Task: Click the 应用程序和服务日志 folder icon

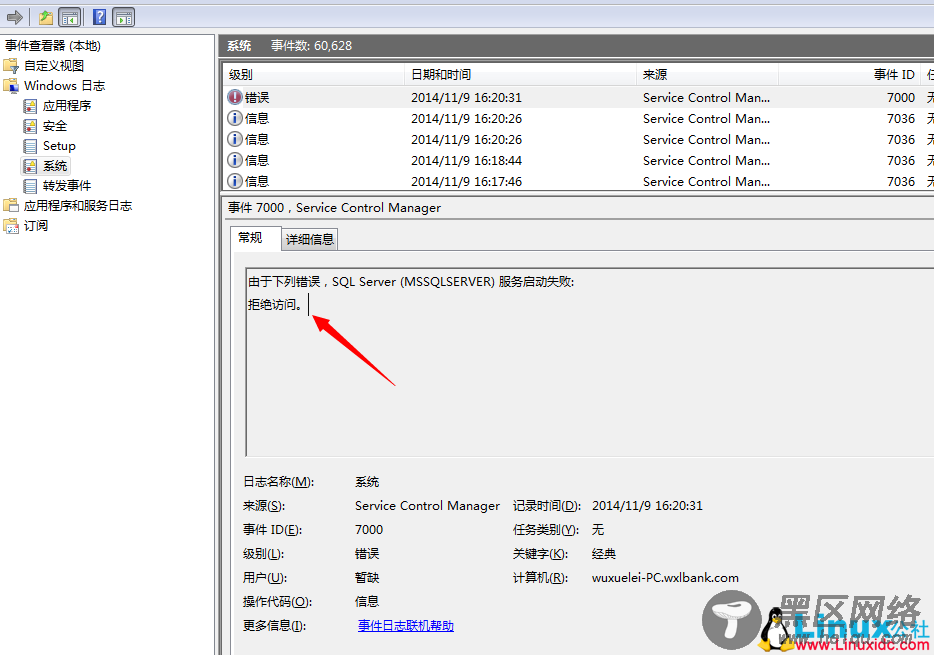Action: click(11, 206)
